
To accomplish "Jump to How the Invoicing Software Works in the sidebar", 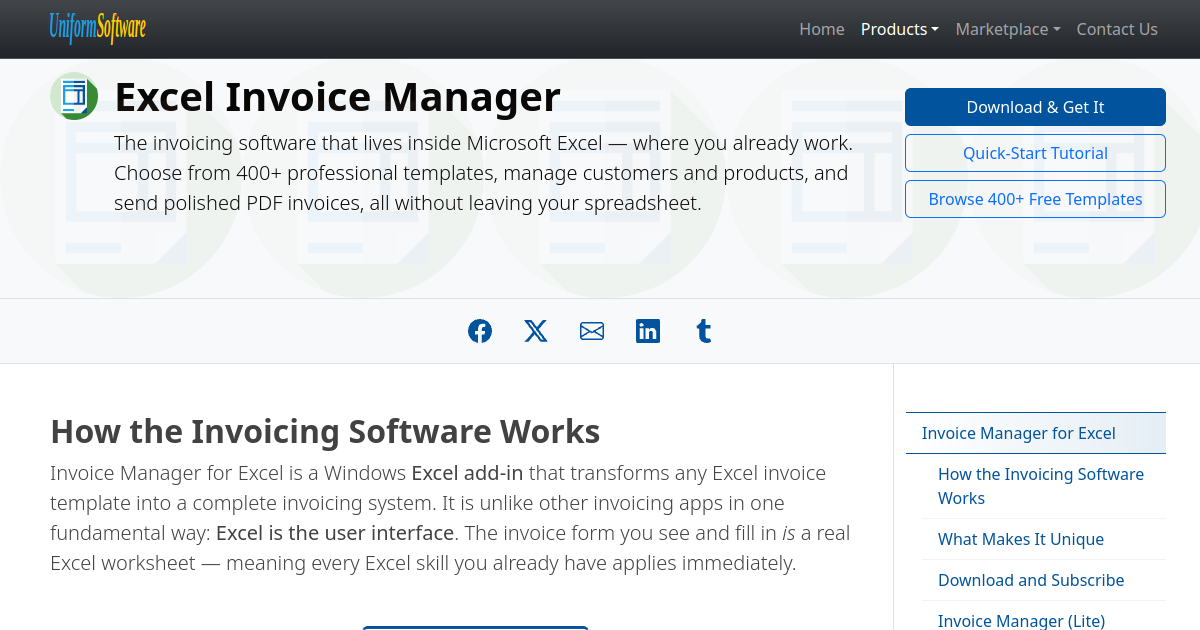I will pyautogui.click(x=1044, y=486).
